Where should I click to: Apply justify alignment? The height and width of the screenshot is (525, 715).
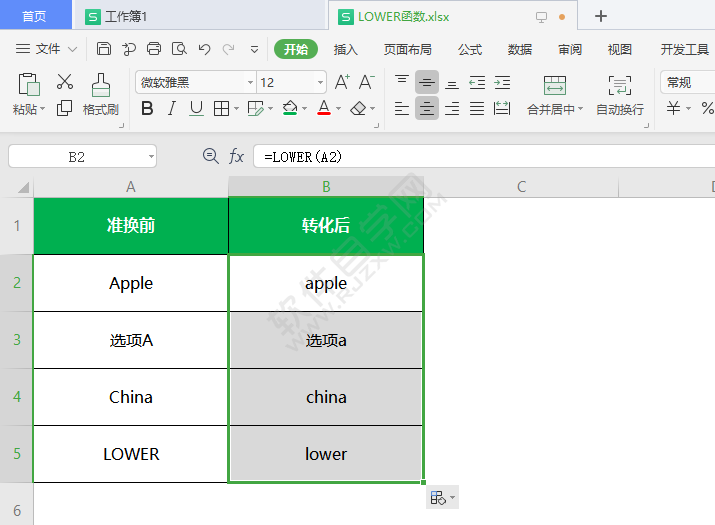(477, 109)
